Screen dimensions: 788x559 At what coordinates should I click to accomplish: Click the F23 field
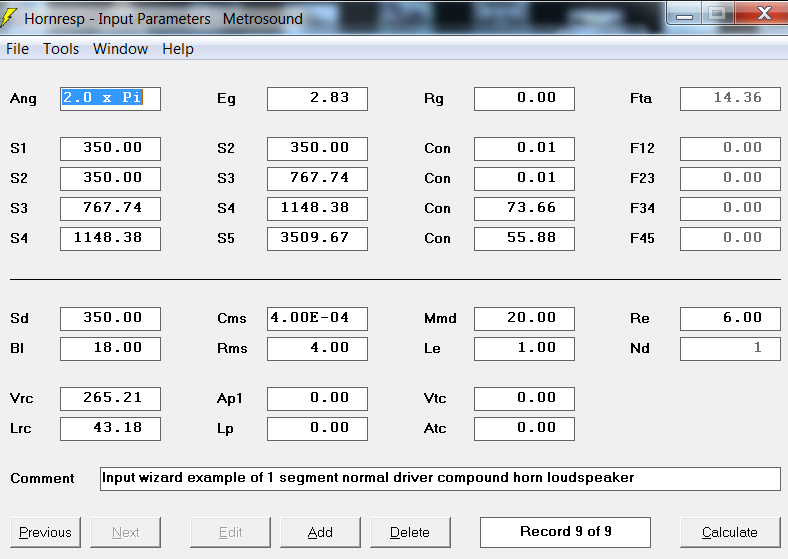click(x=730, y=179)
